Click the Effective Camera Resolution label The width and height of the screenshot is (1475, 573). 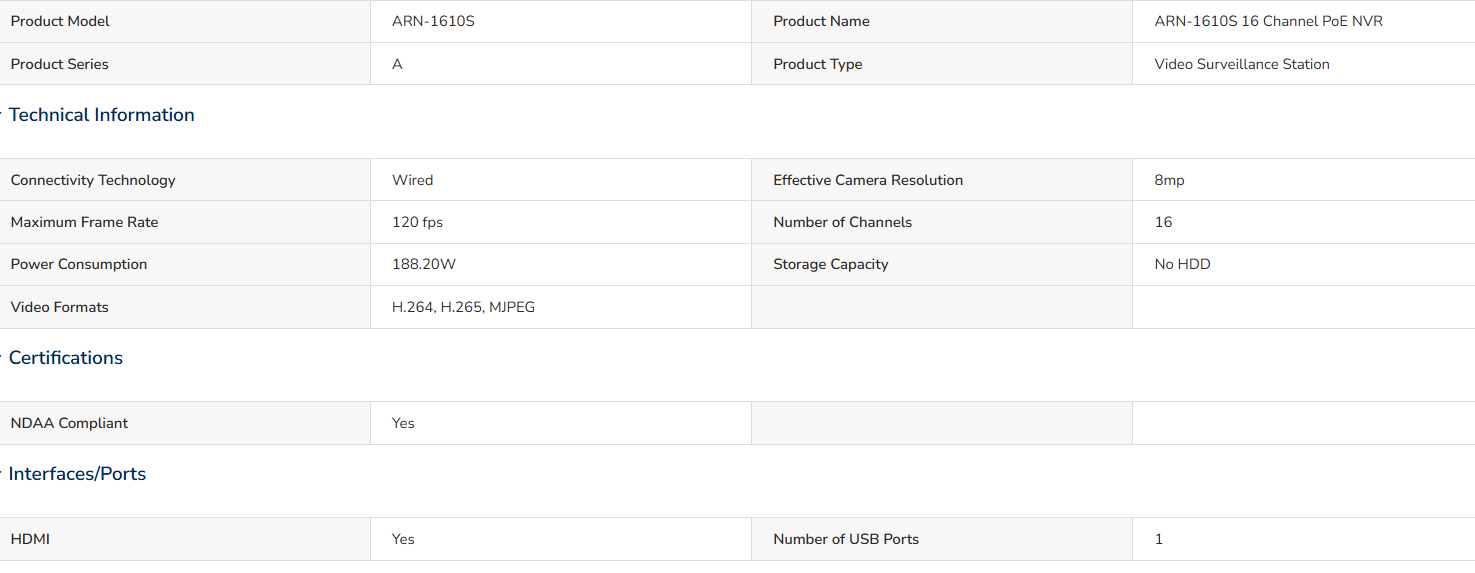tap(868, 180)
